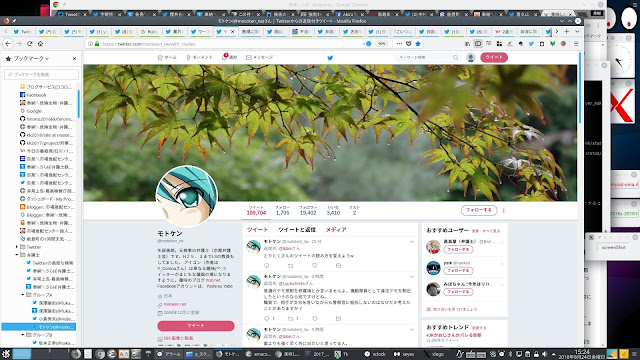Click the orange Firefox account avatar icon

563,44
